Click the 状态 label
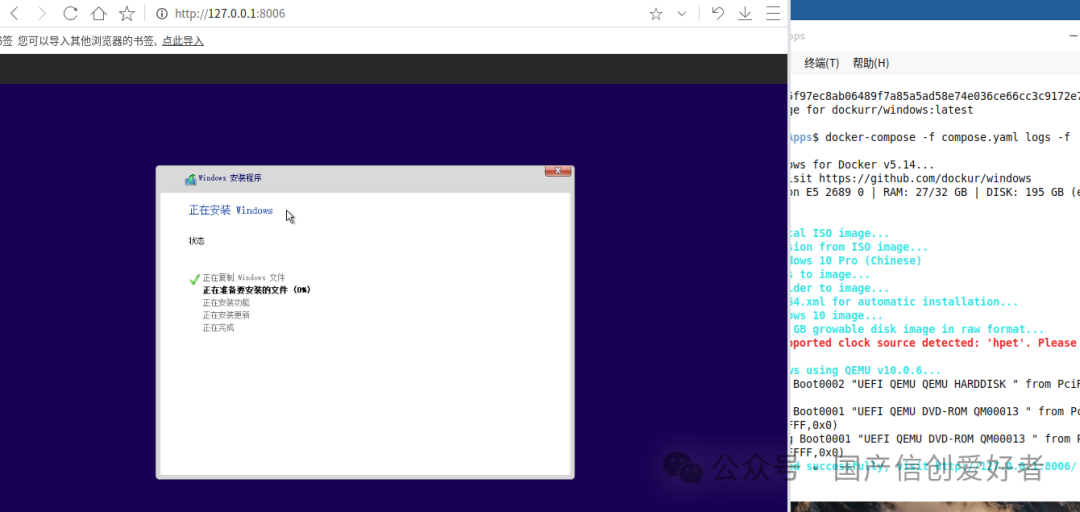 tap(196, 241)
